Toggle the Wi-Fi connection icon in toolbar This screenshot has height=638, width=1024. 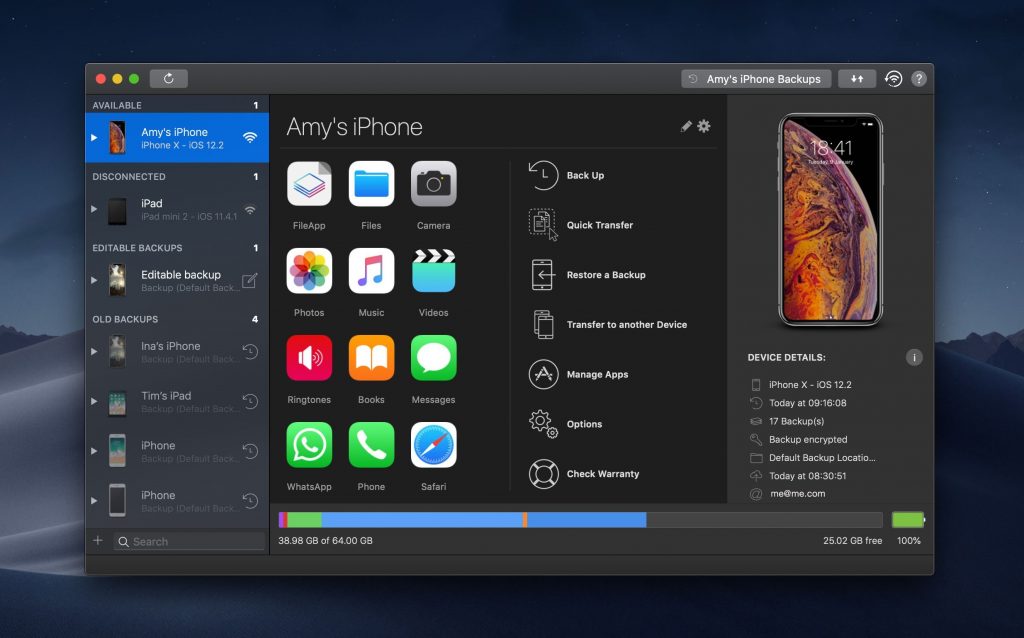(893, 79)
